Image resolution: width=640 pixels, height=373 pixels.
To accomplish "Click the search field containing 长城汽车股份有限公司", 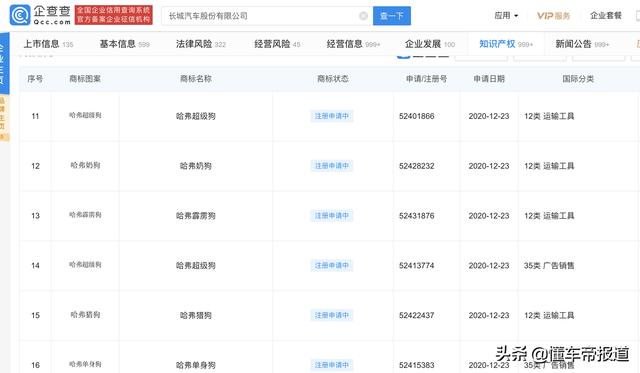I will pyautogui.click(x=267, y=16).
